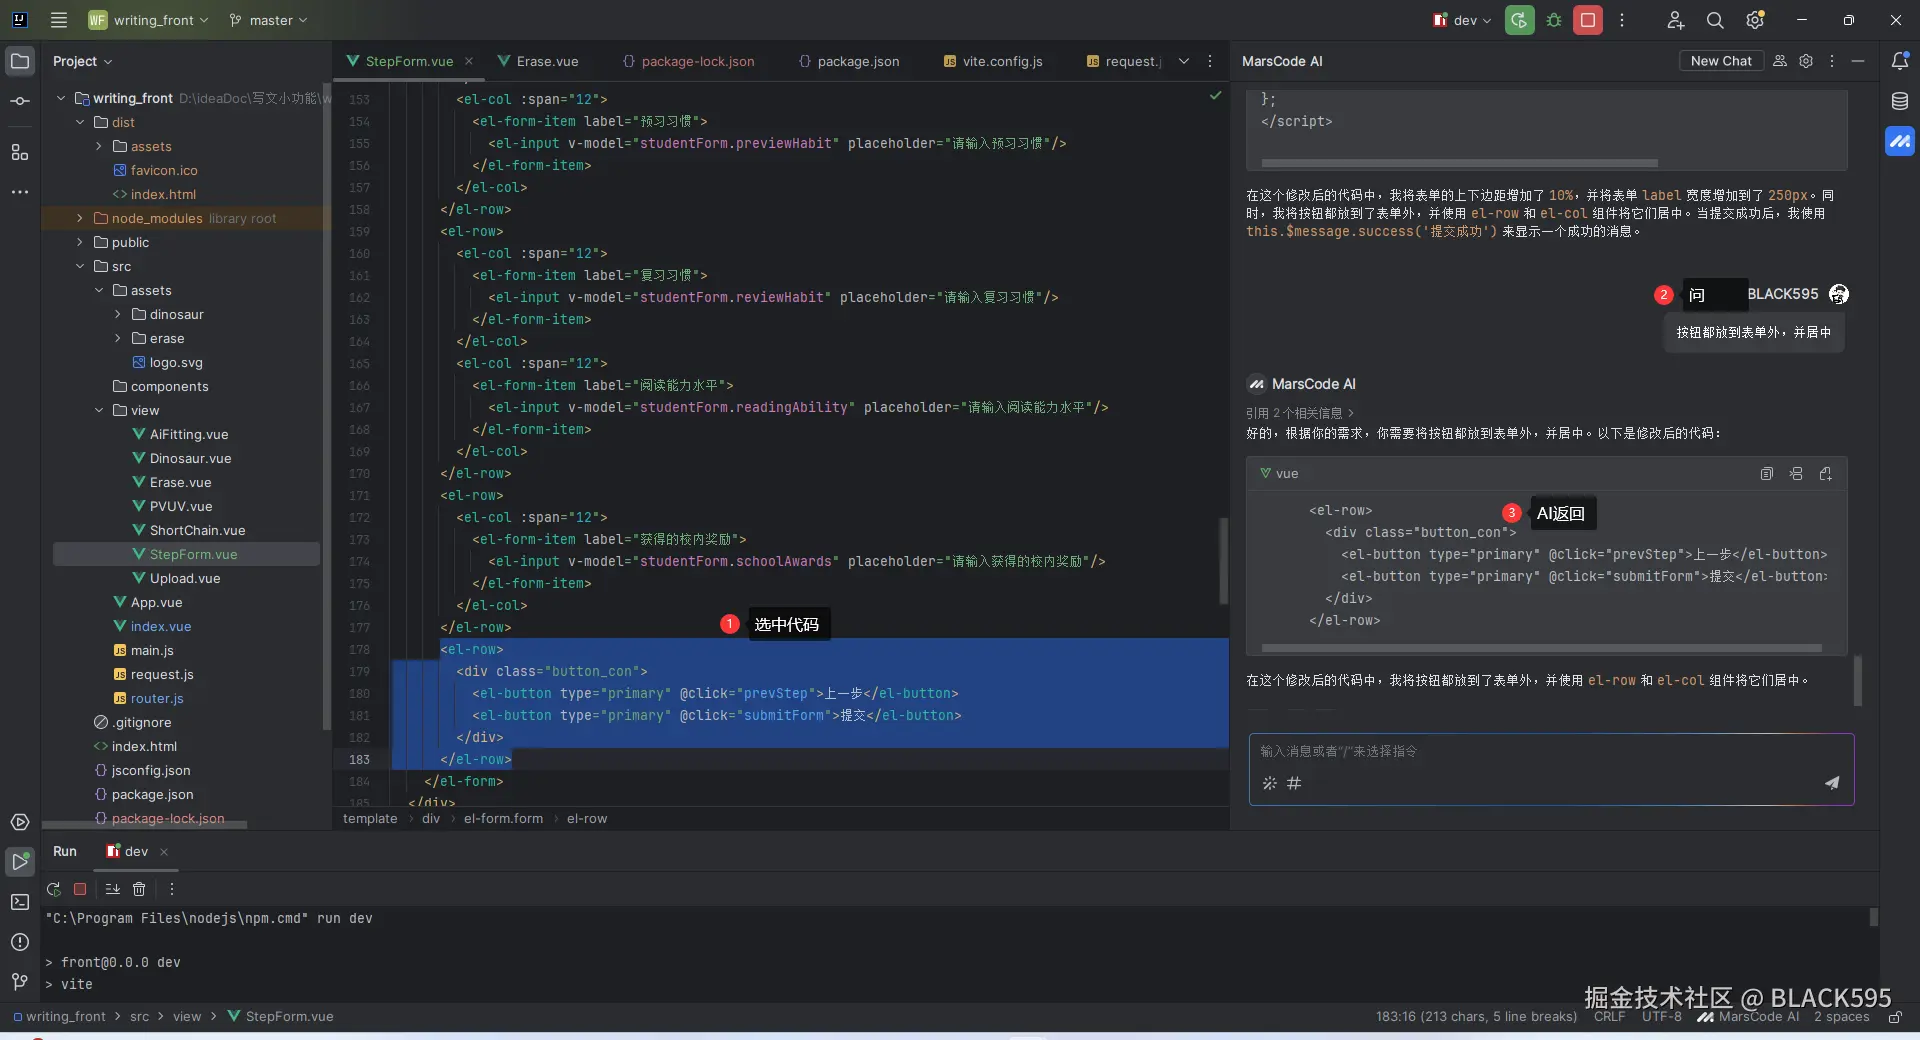Open the Notifications bell
The image size is (1920, 1040).
tap(1900, 61)
